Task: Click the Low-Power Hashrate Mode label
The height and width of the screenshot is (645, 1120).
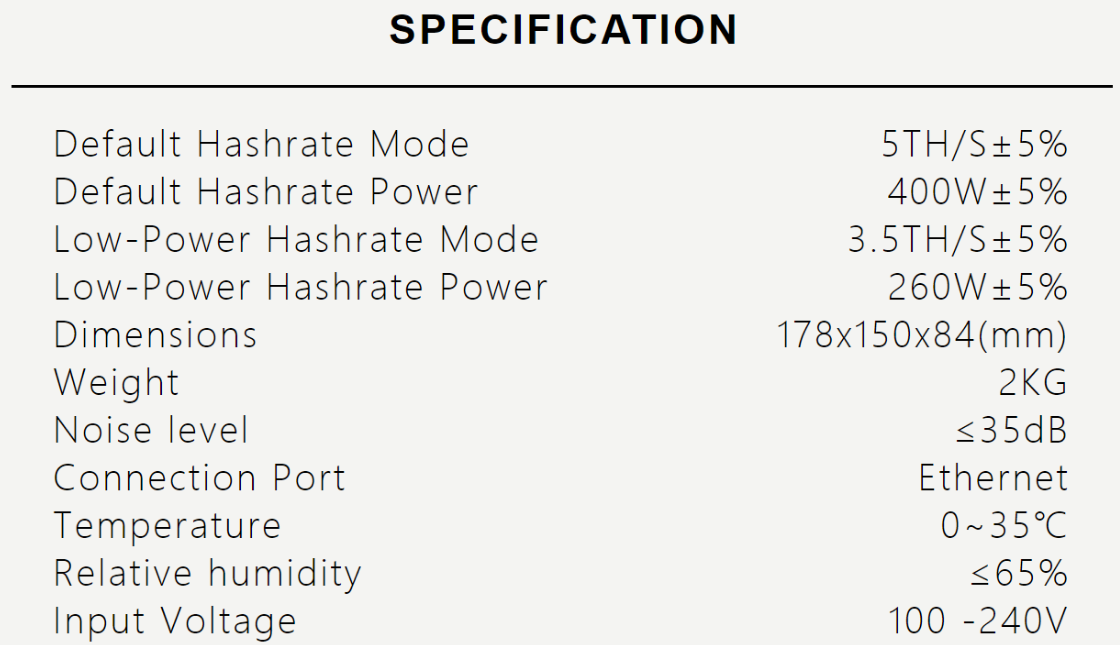Action: click(x=296, y=240)
